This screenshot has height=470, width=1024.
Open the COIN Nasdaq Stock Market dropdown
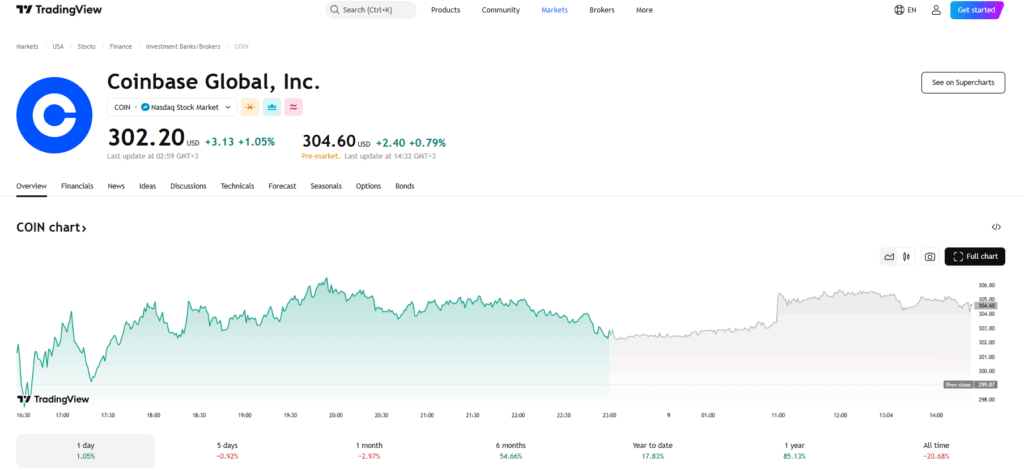point(172,107)
